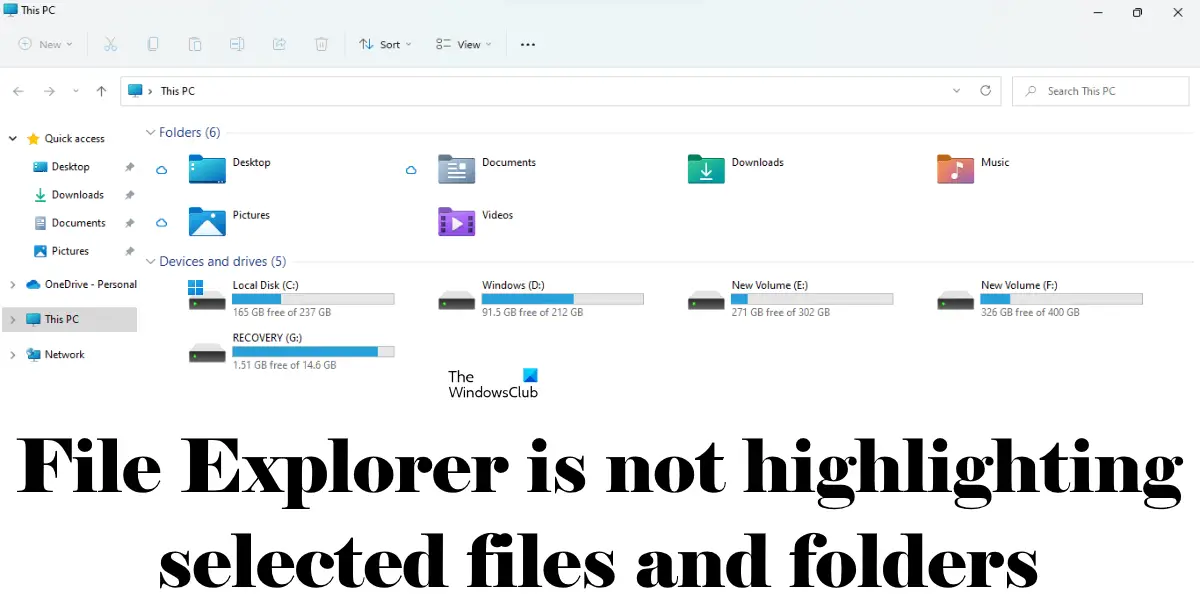The image size is (1200, 600).
Task: Select the Pictures folder icon in Folders
Action: 207,221
